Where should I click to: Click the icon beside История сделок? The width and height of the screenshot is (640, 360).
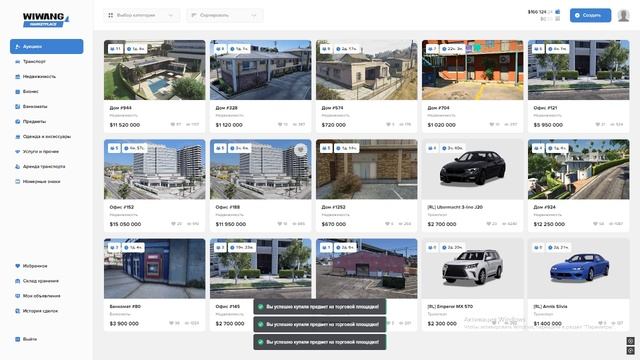[x=18, y=311]
